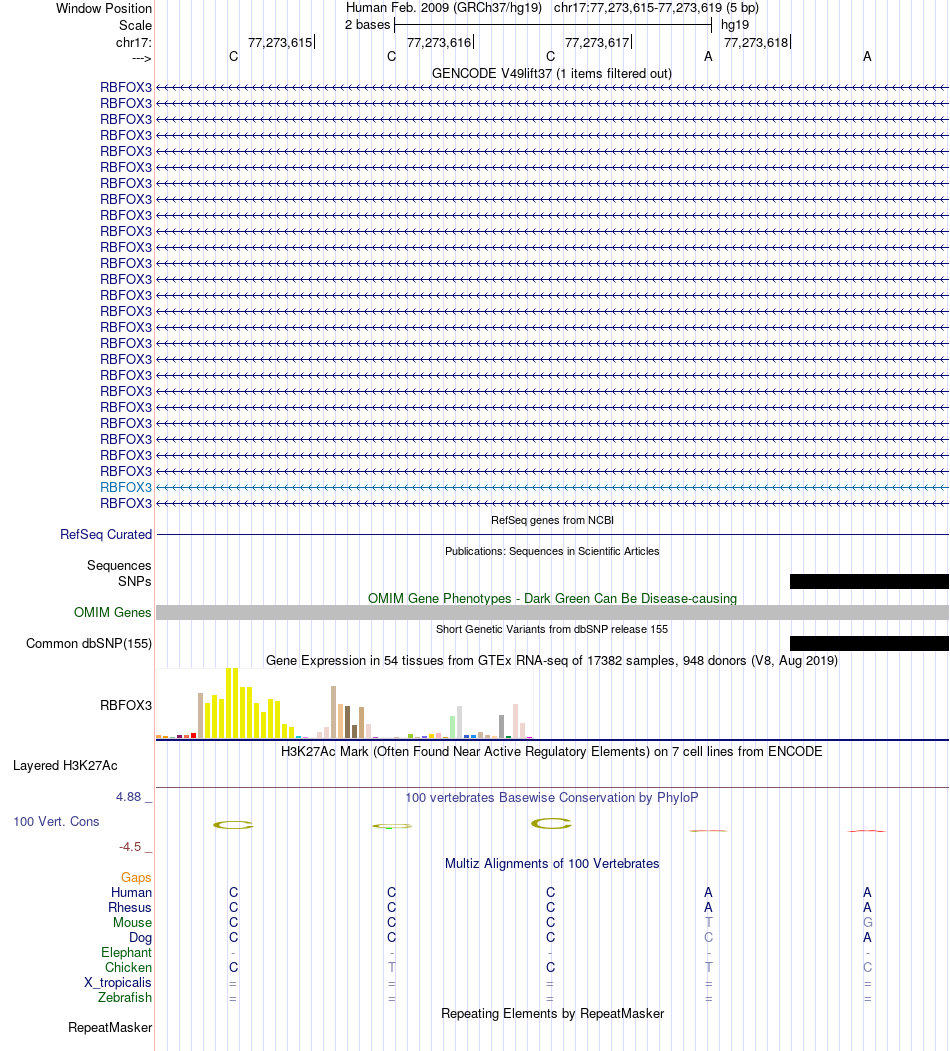Click the Rhesus species label
The image size is (950, 1051).
click(130, 908)
